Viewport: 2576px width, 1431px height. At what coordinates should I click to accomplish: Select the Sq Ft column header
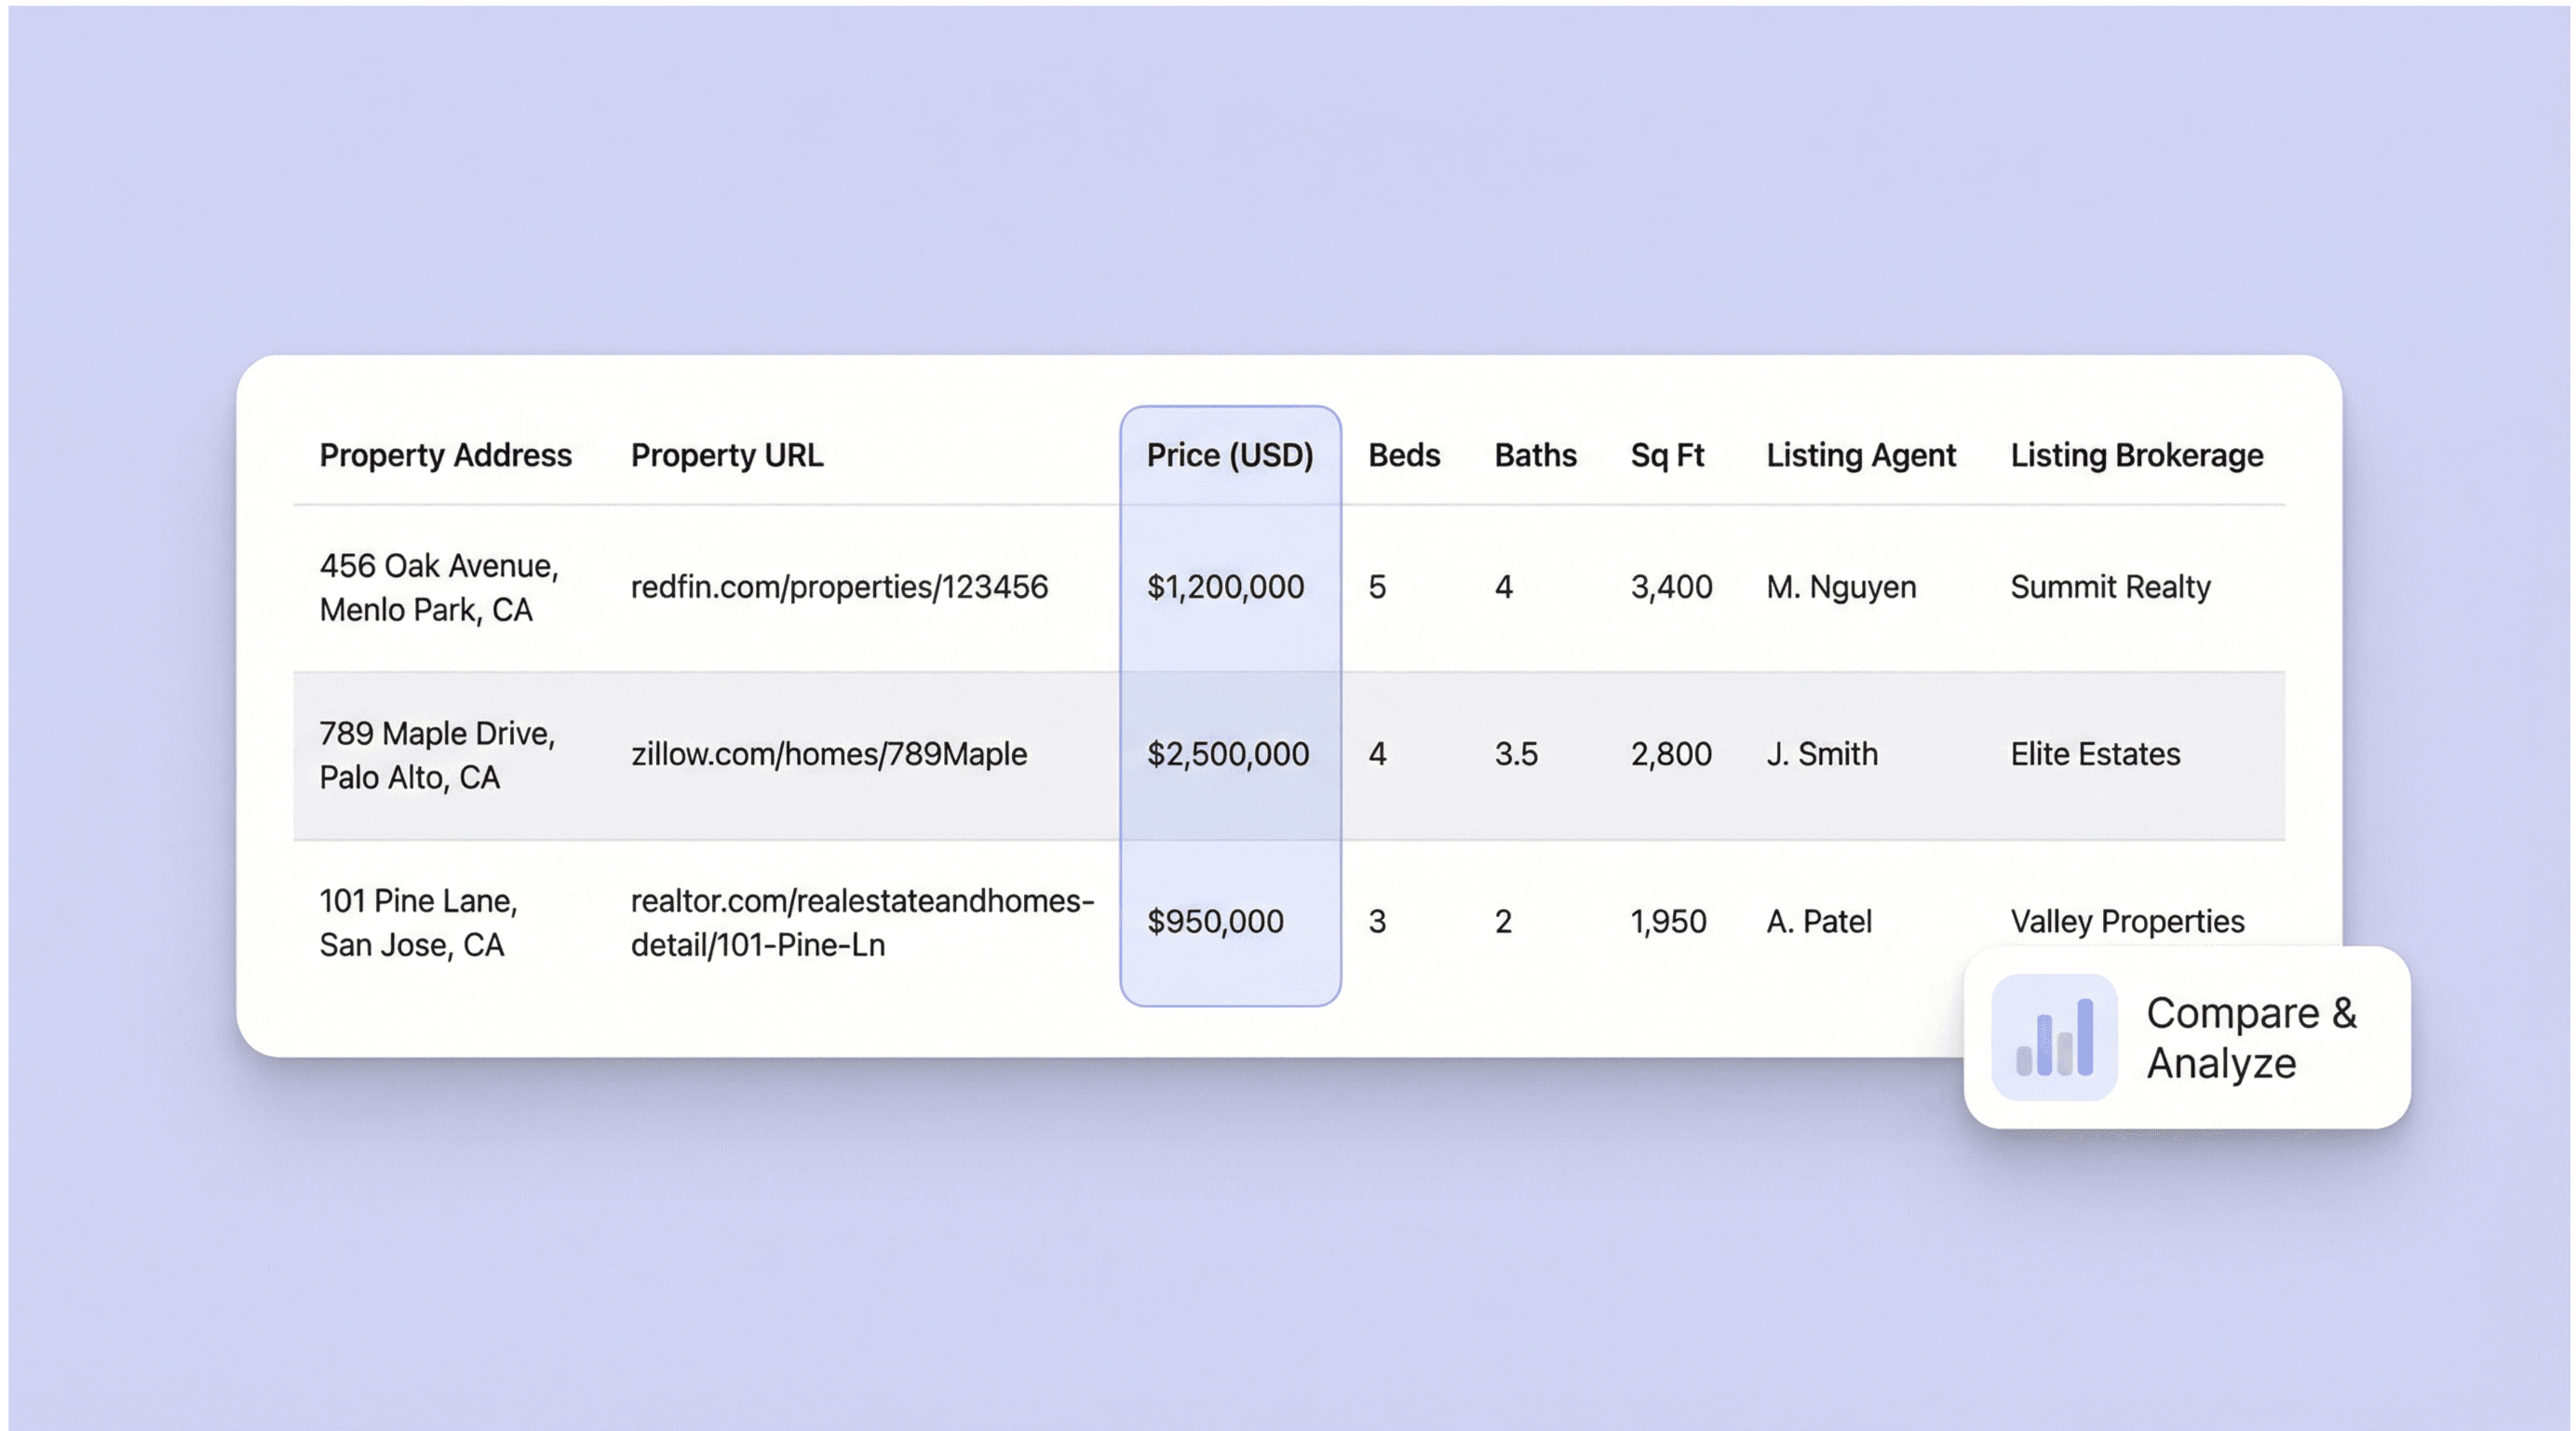pyautogui.click(x=1666, y=456)
